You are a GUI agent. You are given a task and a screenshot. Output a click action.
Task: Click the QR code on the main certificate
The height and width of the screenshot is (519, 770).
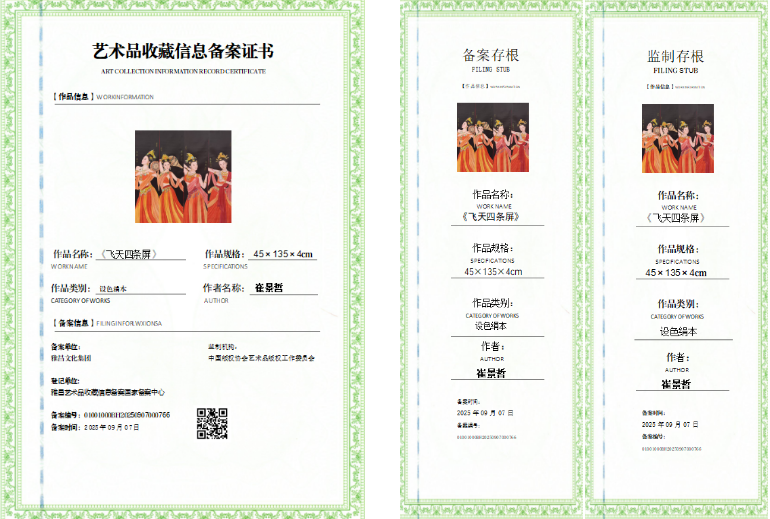(x=212, y=424)
